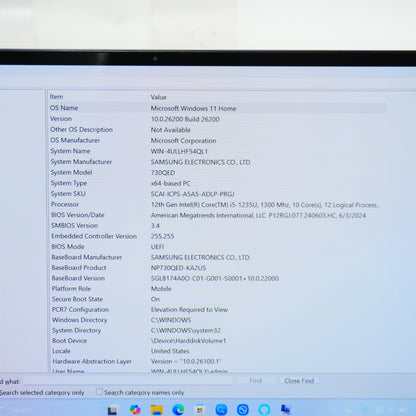Select the 'Boot Device' item cell
416x416 pixels.
[x=69, y=340]
